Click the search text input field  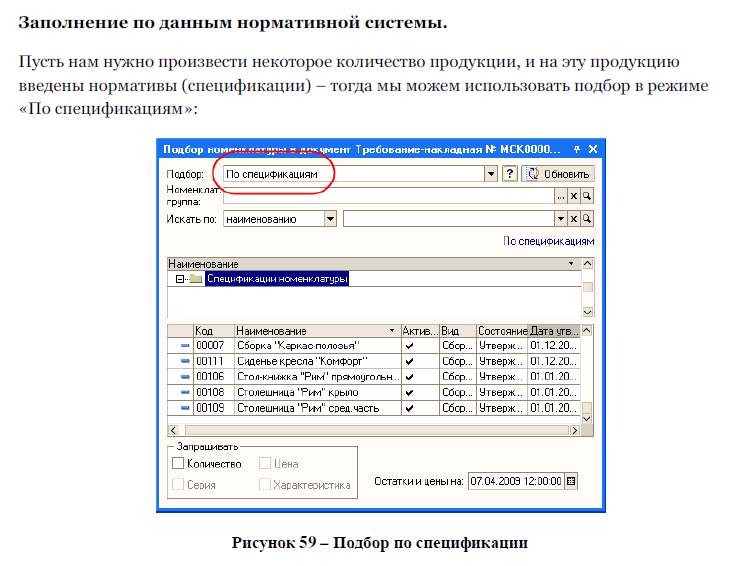(x=449, y=219)
